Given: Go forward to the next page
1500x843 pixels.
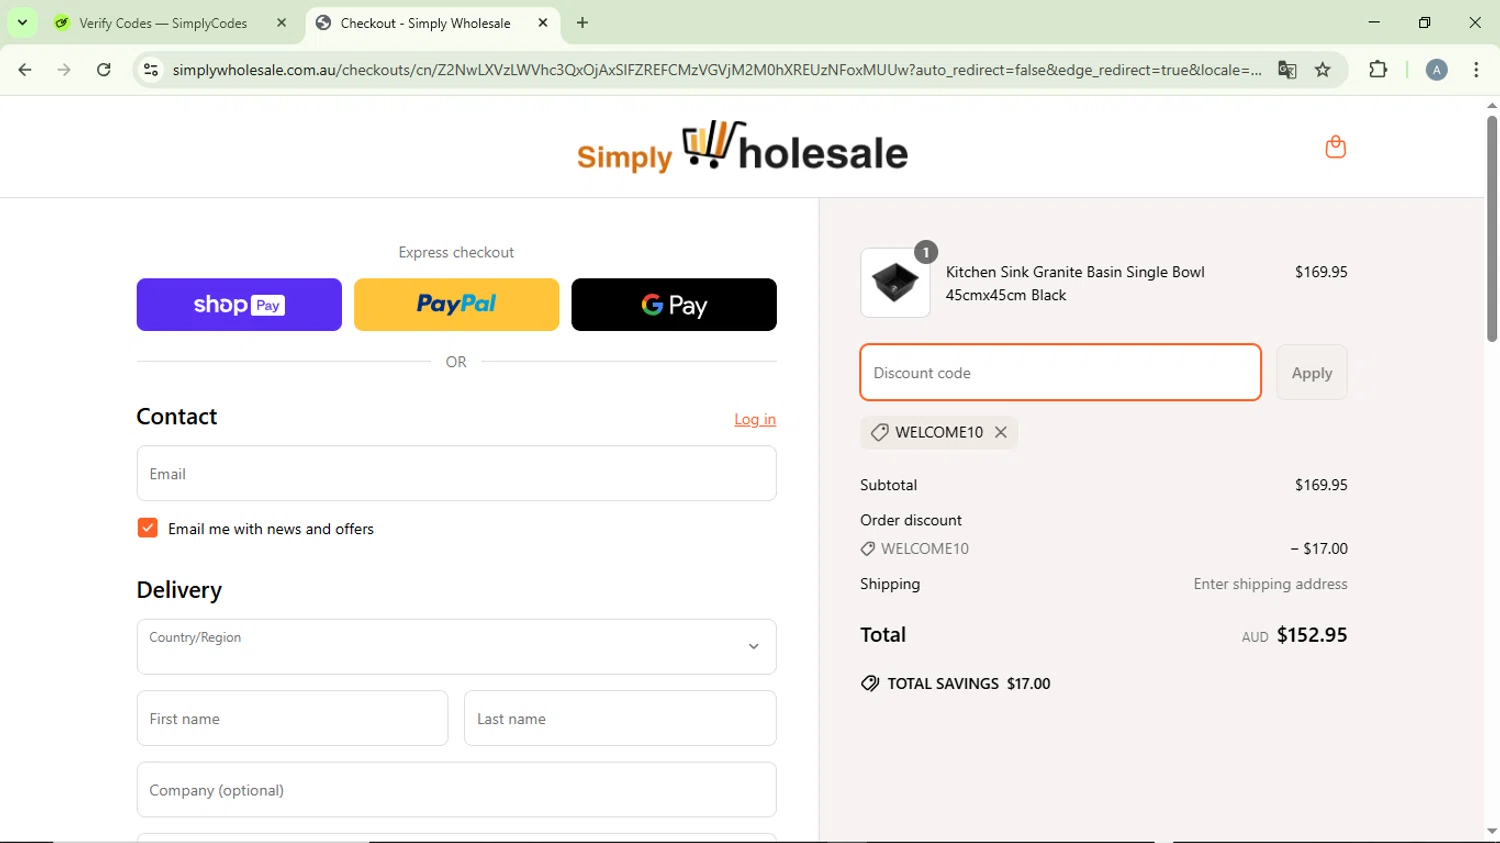Looking at the screenshot, I should tap(64, 70).
